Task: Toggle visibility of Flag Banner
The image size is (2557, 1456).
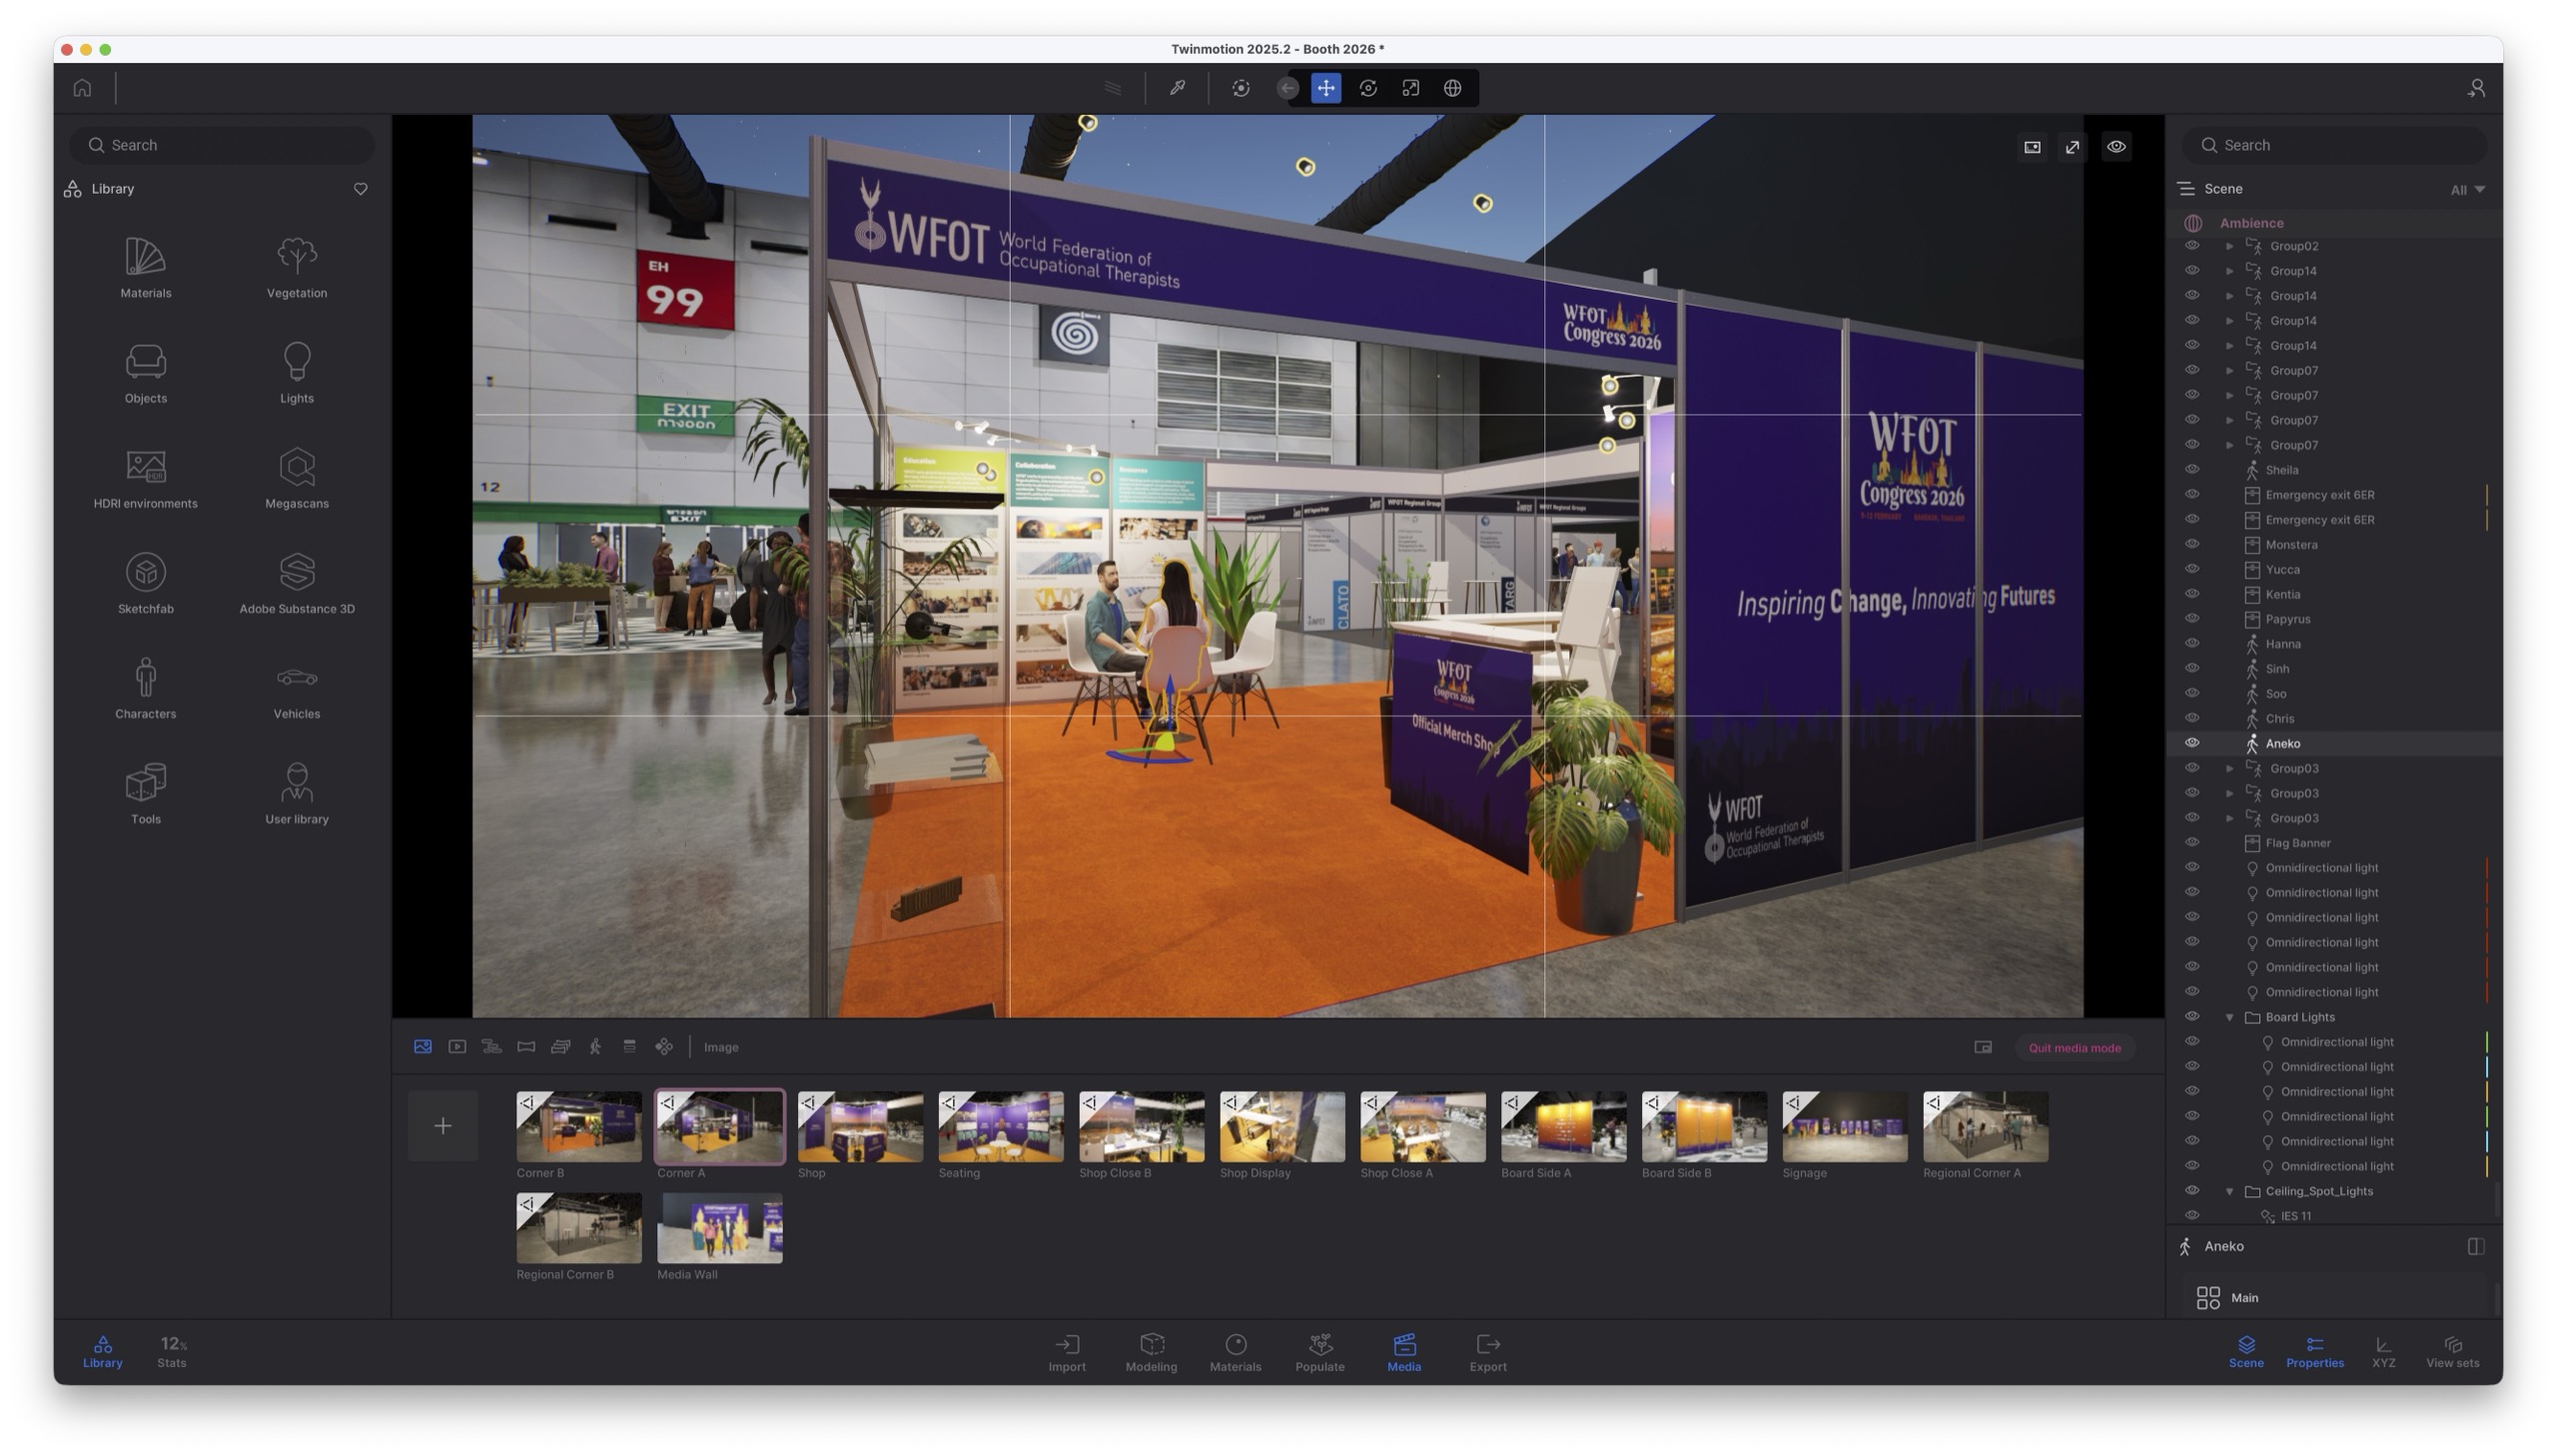Action: pyautogui.click(x=2191, y=842)
